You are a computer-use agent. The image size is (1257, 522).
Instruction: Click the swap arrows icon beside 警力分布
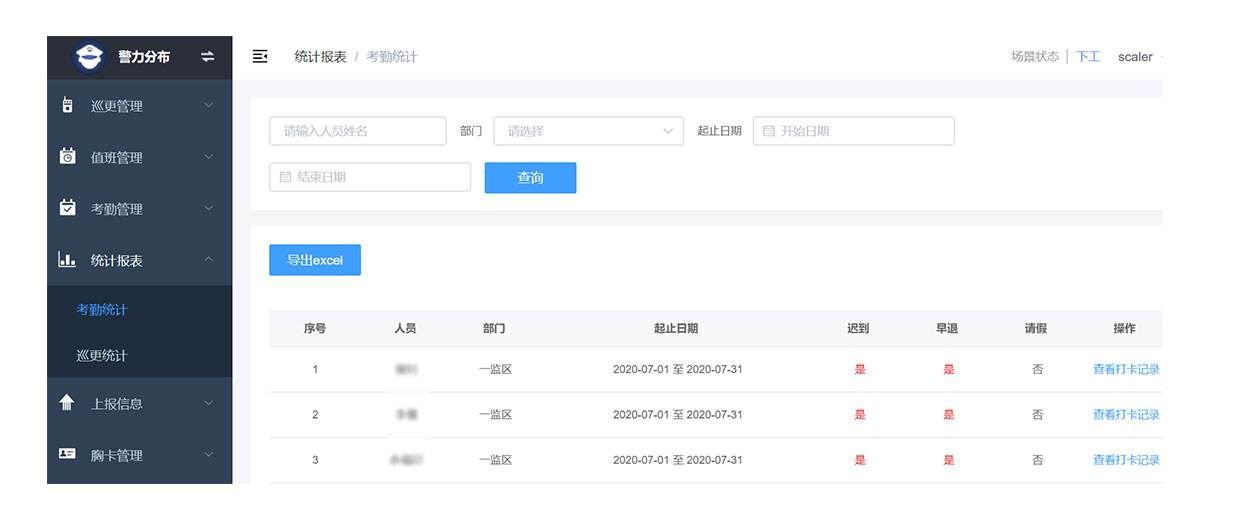[208, 57]
